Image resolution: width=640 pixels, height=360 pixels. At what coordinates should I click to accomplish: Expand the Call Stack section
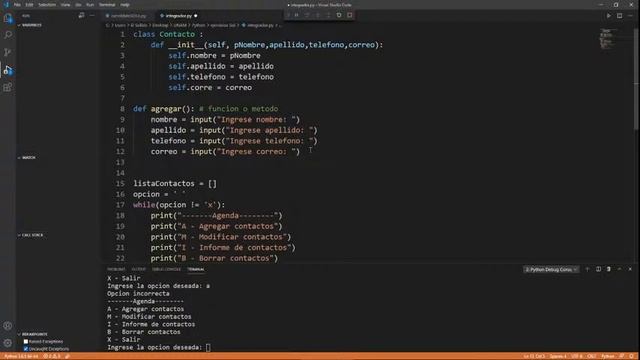click(30, 235)
